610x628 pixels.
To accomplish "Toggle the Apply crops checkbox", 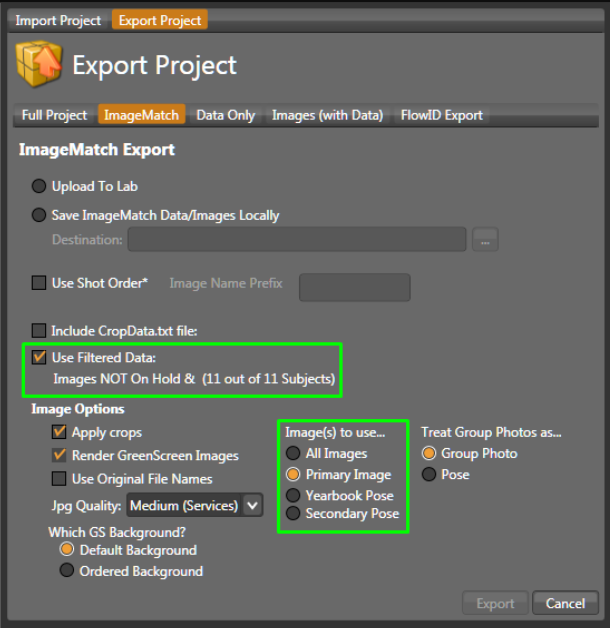I will coord(59,432).
